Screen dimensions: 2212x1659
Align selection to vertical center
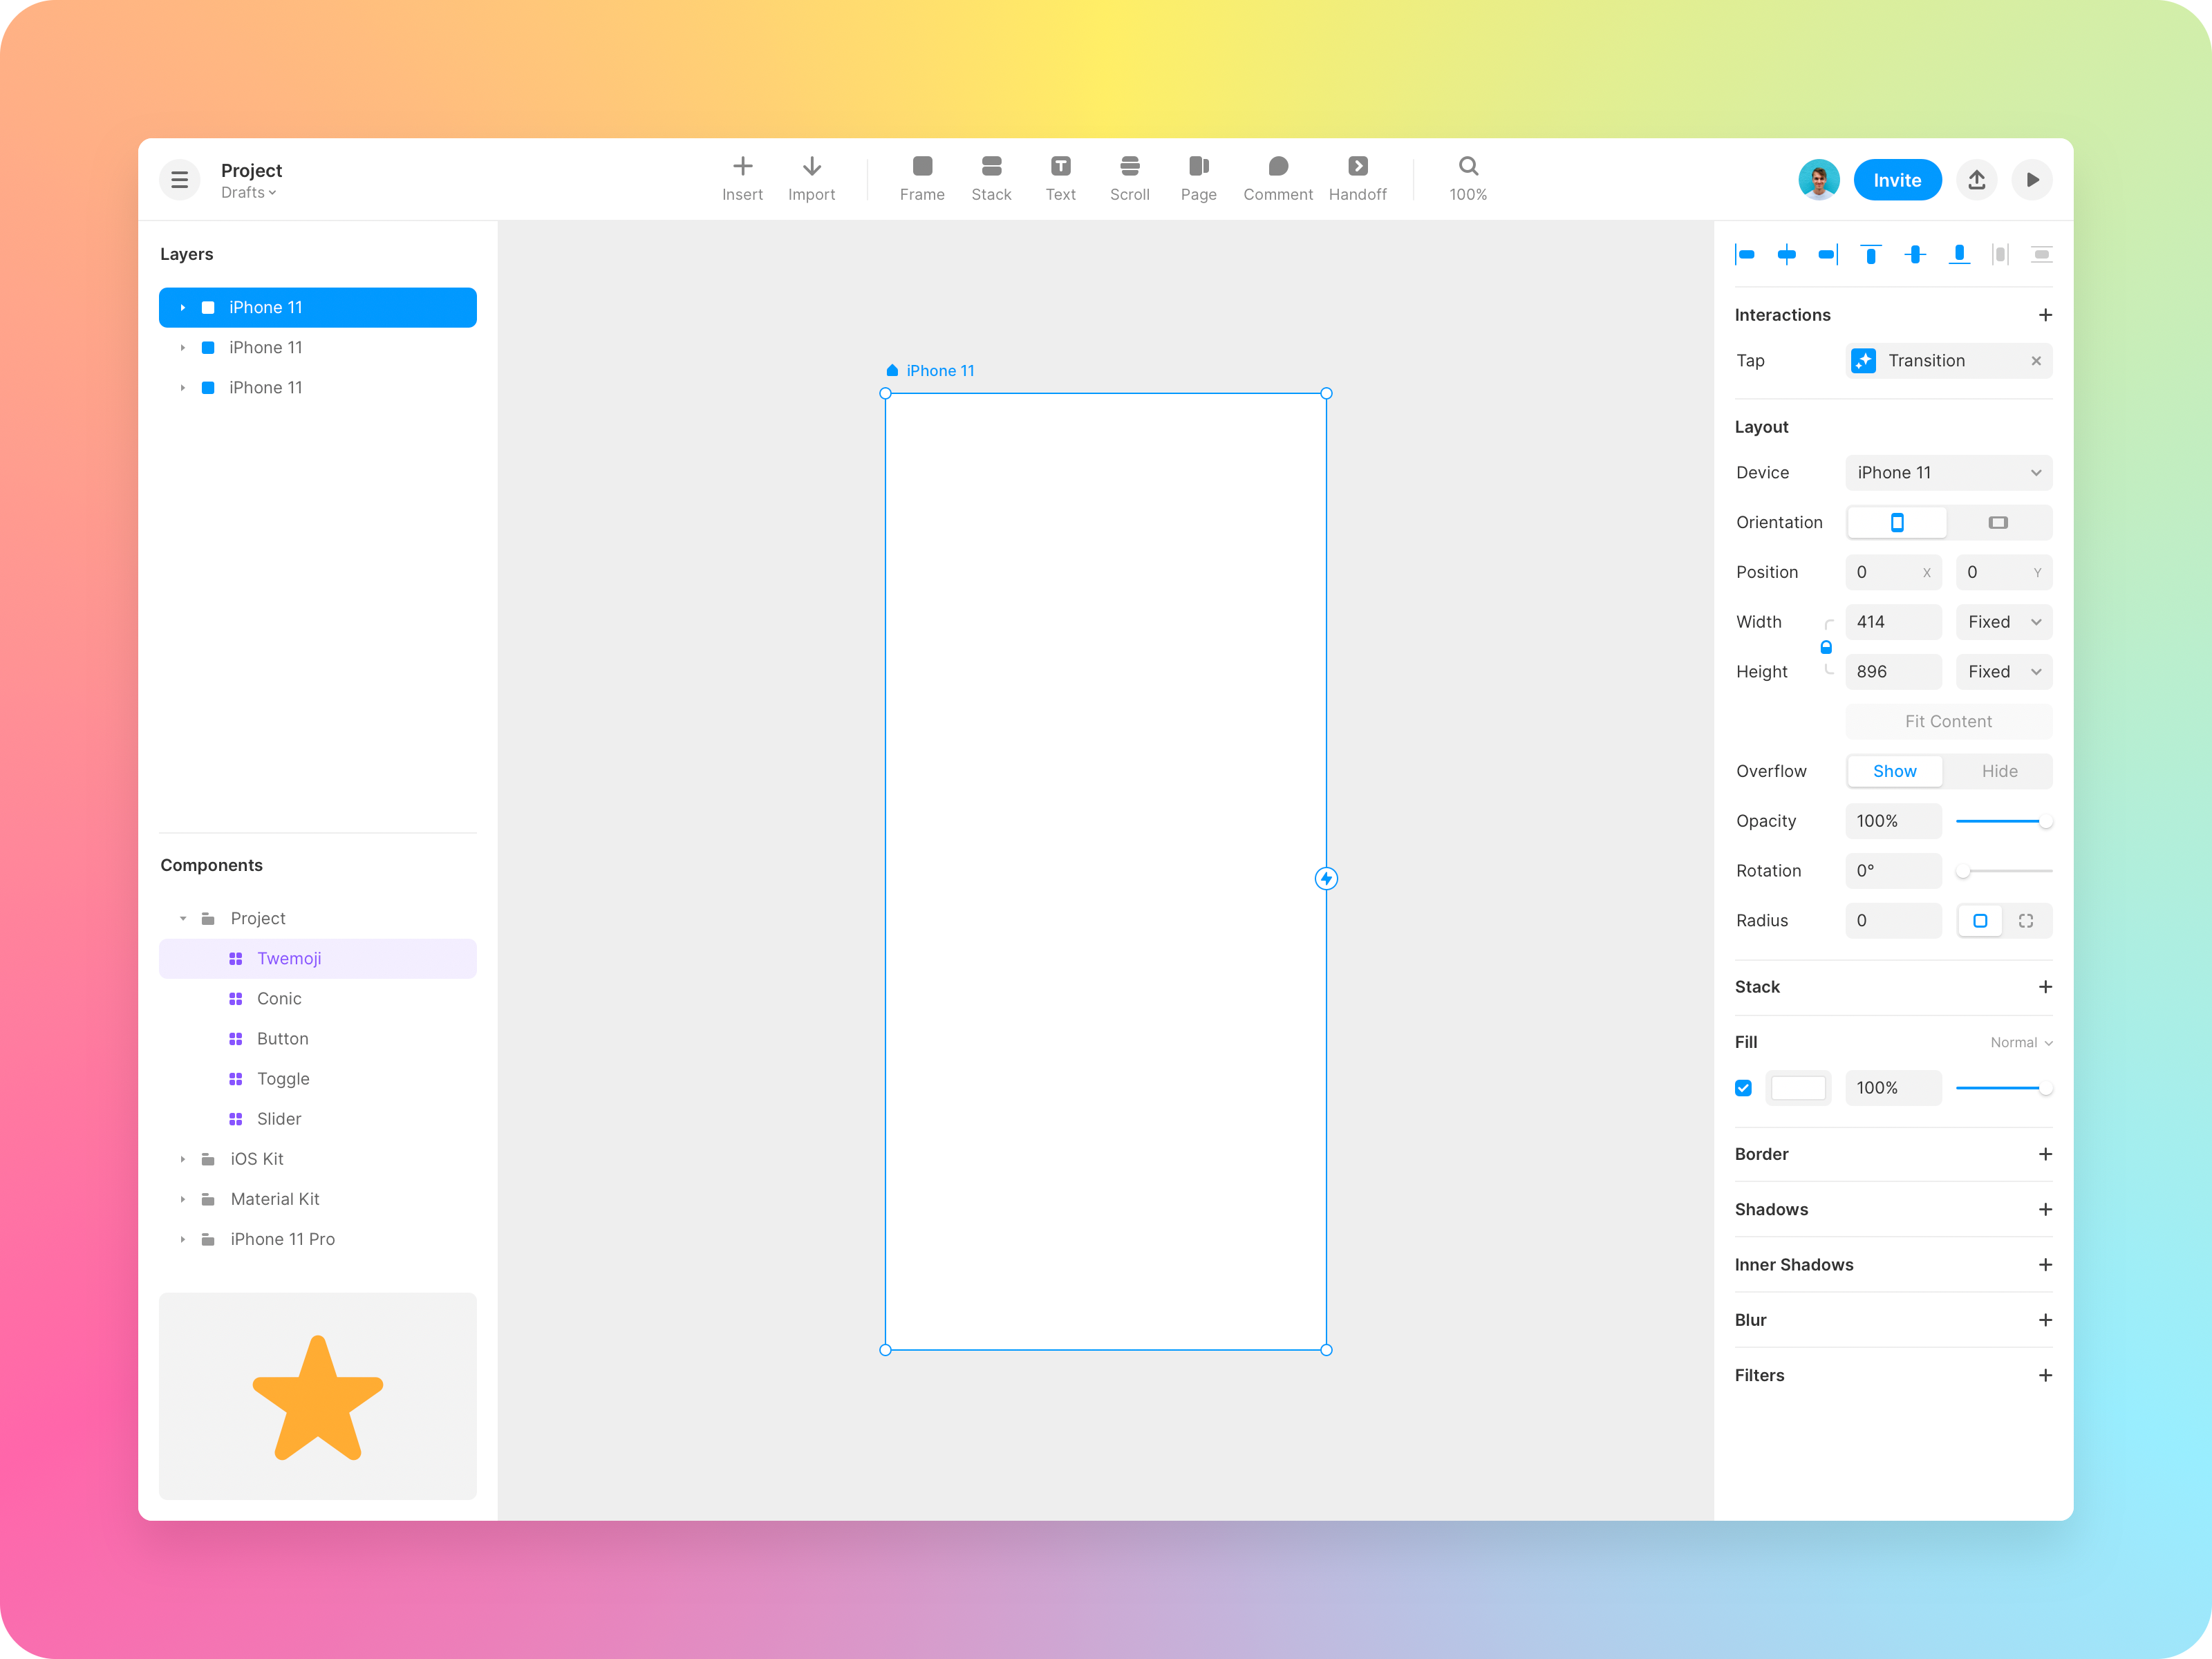1915,255
